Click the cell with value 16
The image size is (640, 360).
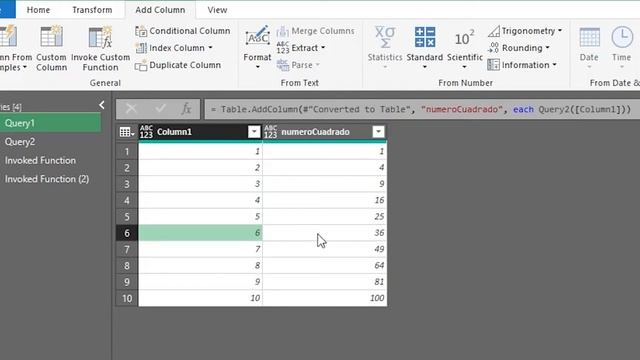point(325,200)
